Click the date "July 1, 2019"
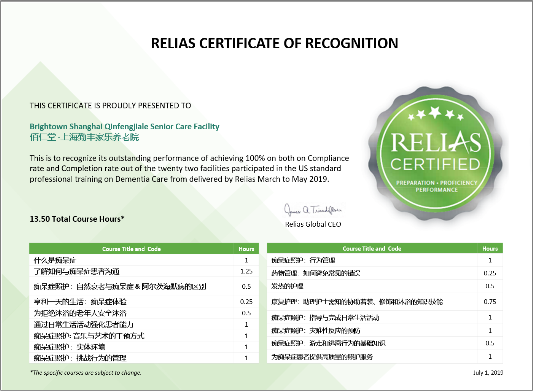The height and width of the screenshot is (391, 541). [488, 373]
